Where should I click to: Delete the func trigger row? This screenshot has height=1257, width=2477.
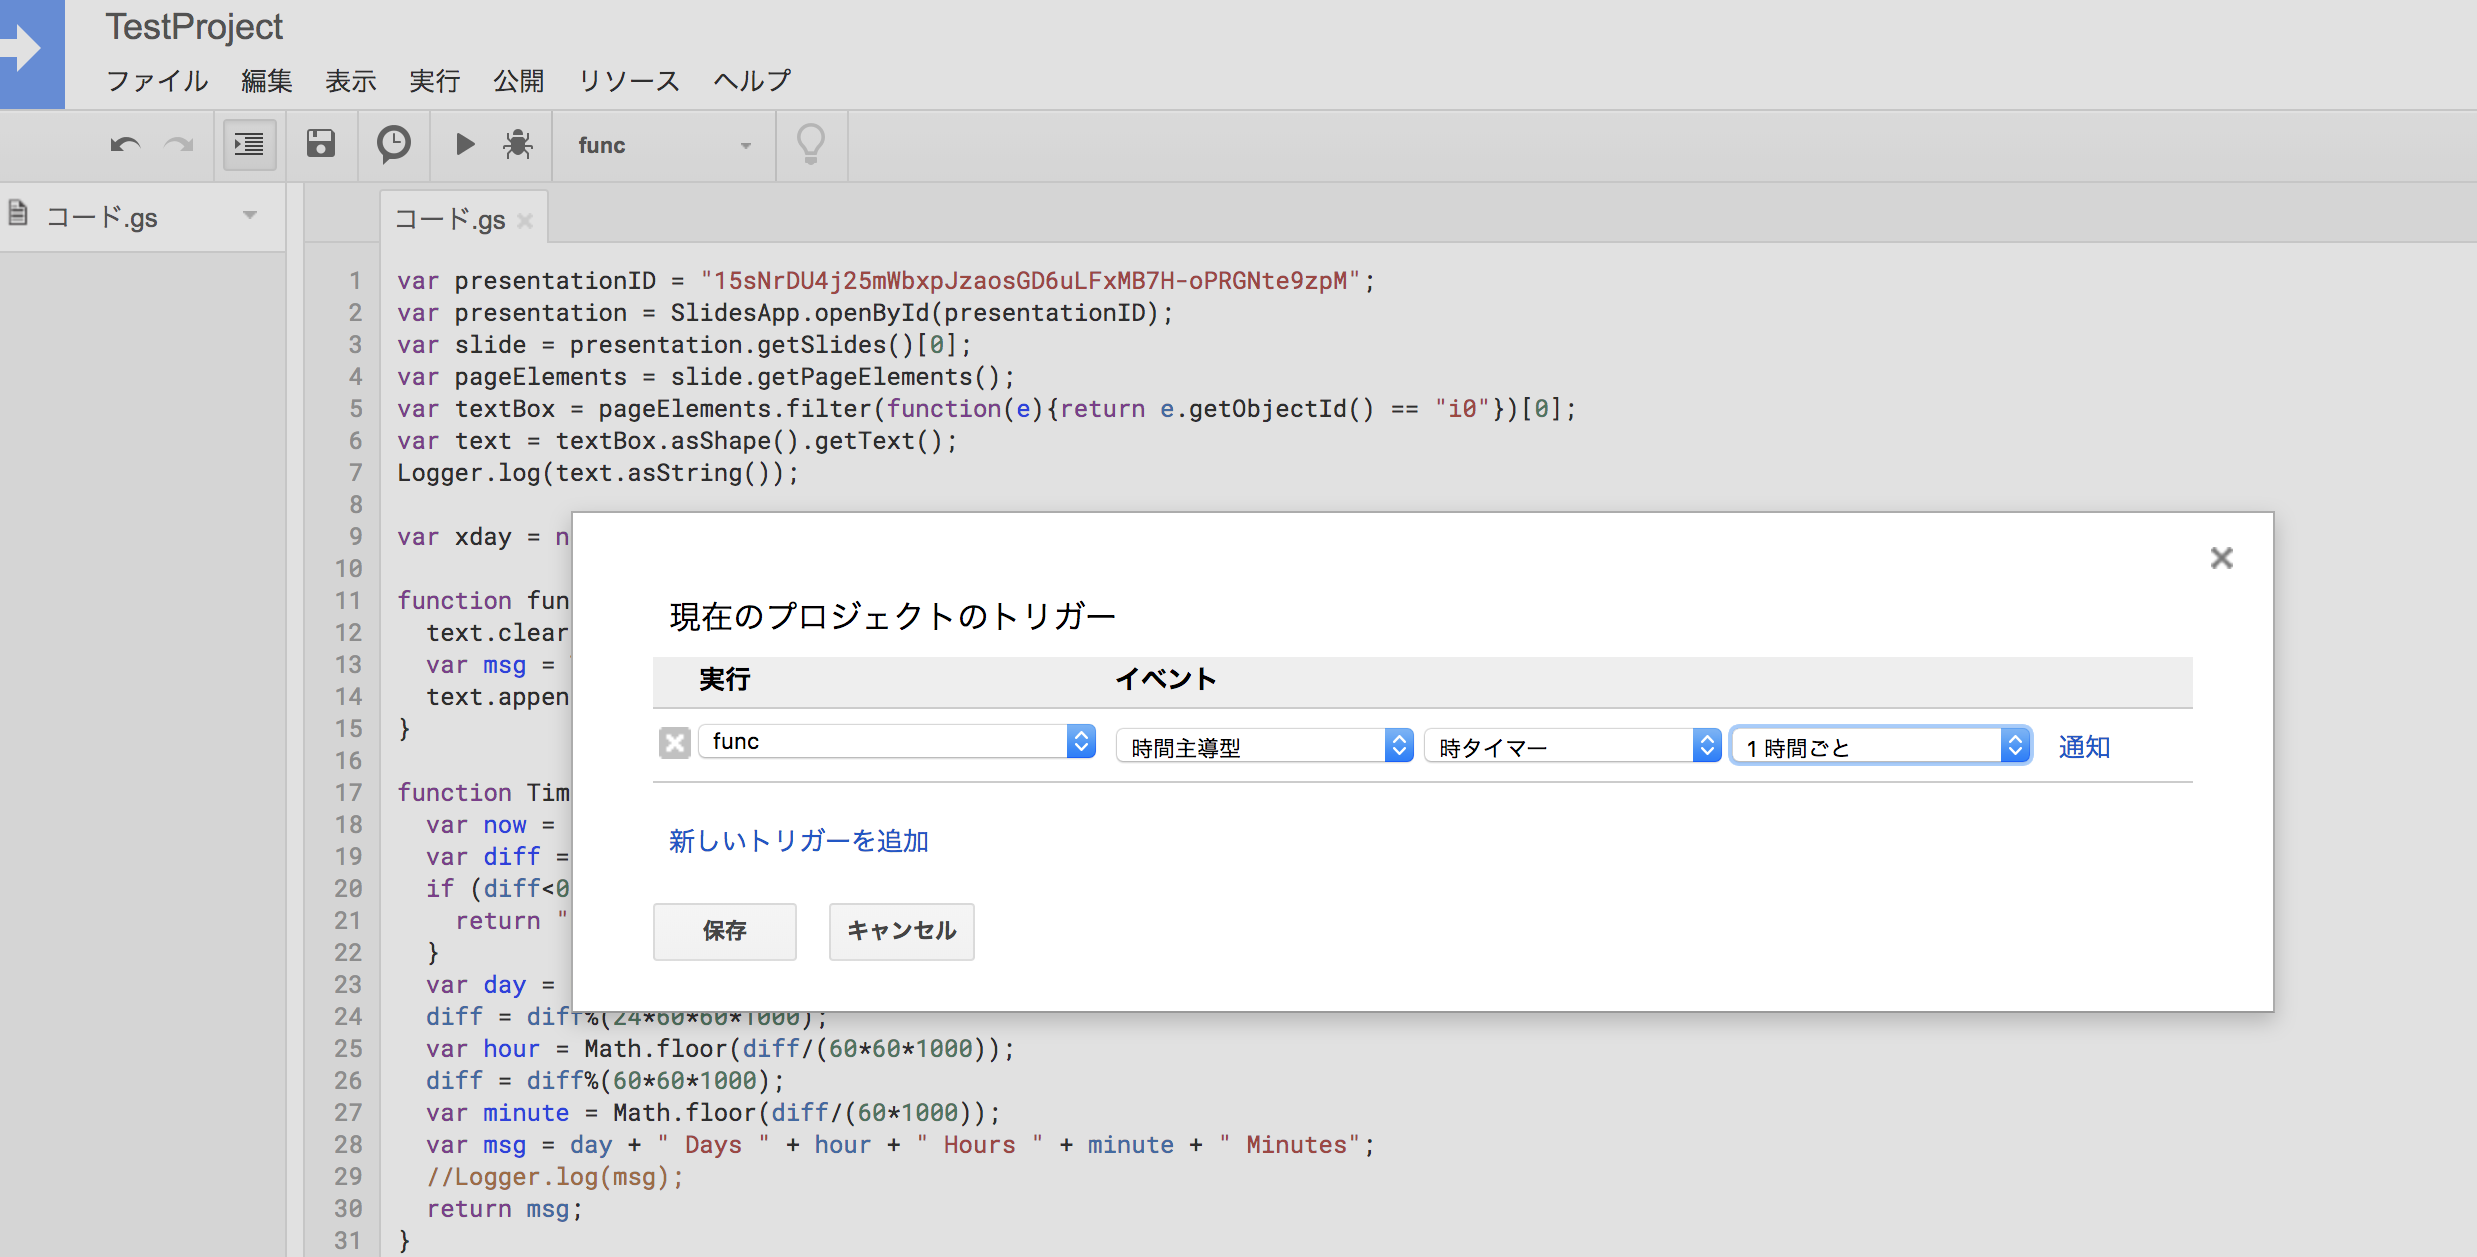675,742
